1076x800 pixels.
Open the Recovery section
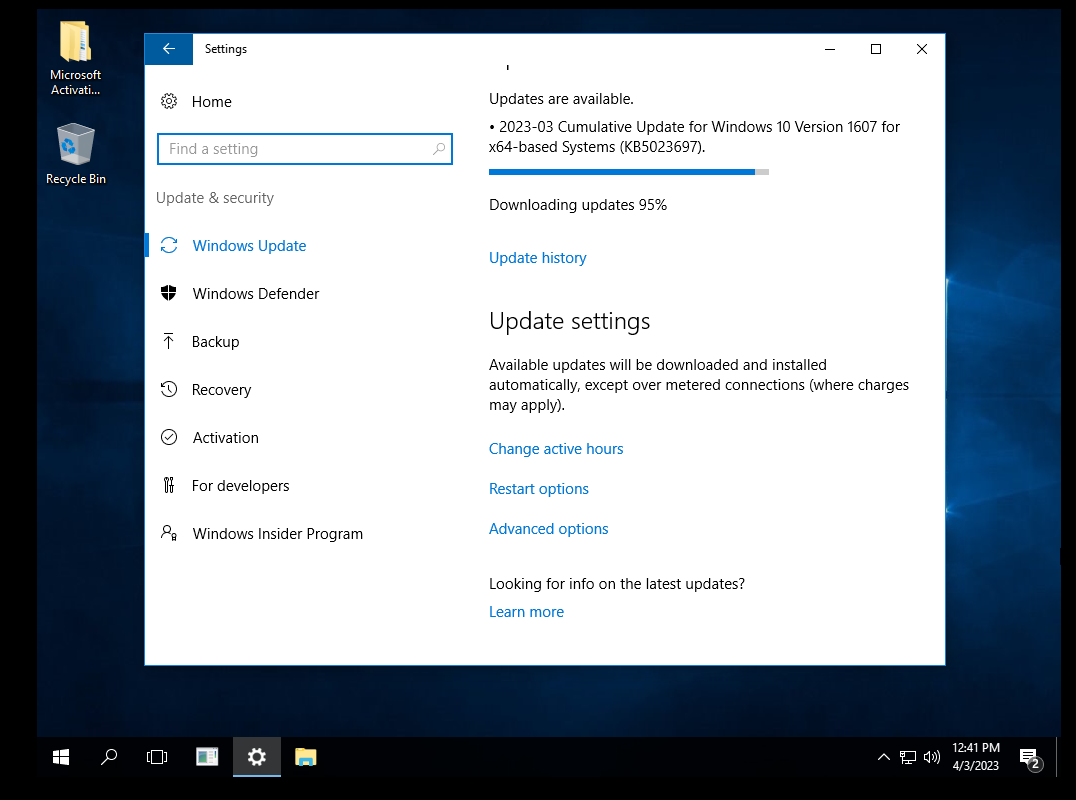point(221,390)
